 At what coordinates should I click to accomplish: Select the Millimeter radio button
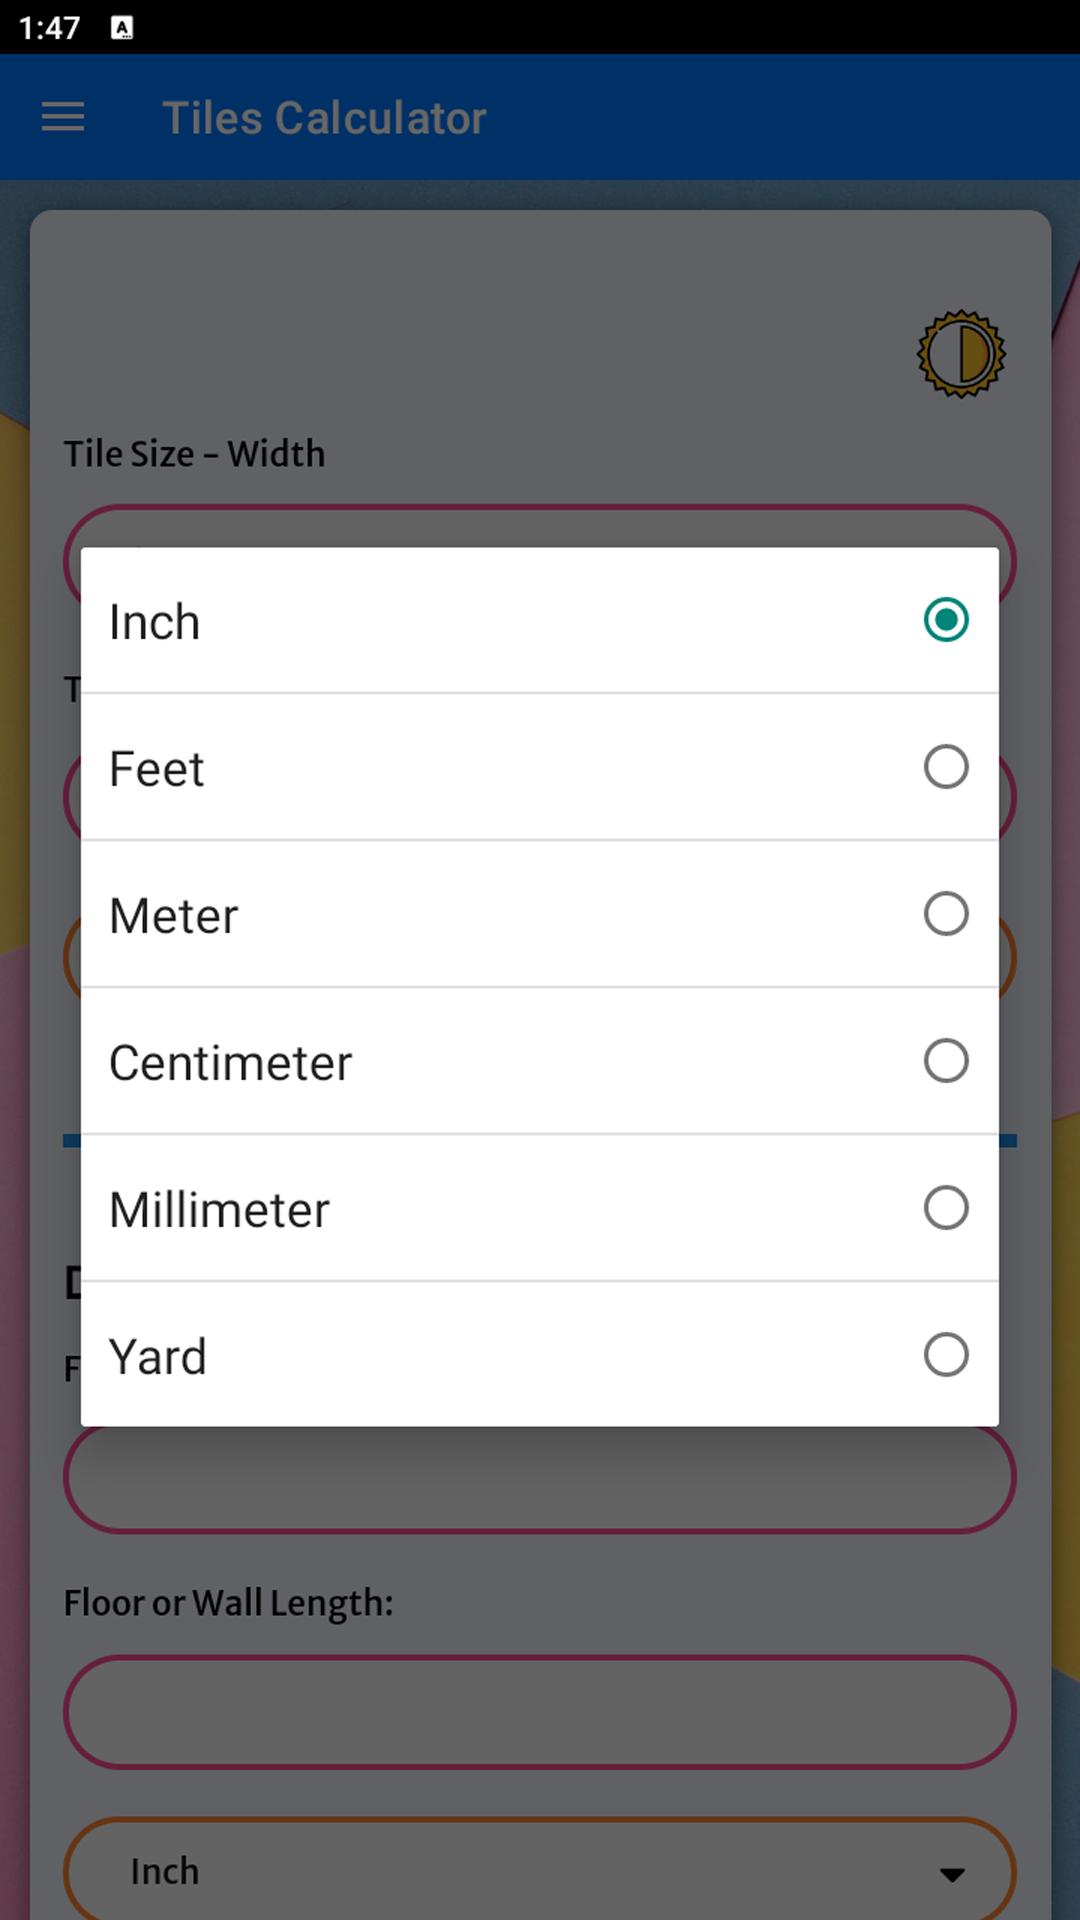(x=946, y=1208)
